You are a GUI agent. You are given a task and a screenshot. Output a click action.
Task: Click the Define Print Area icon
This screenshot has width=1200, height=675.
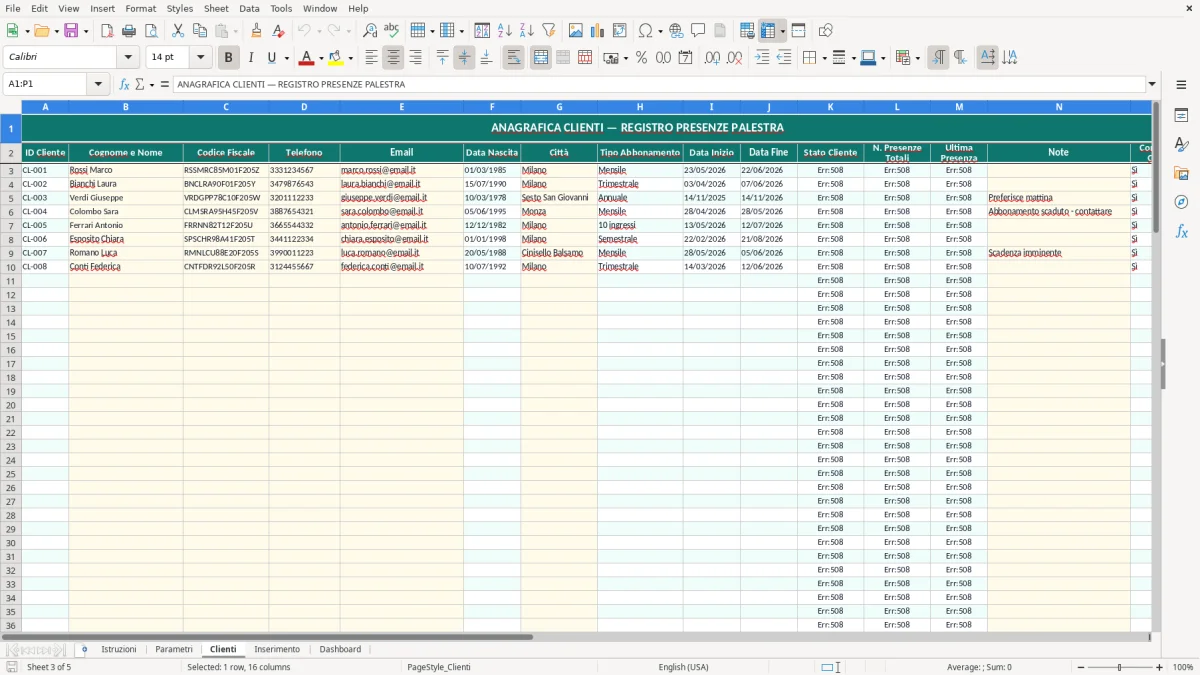pos(747,31)
